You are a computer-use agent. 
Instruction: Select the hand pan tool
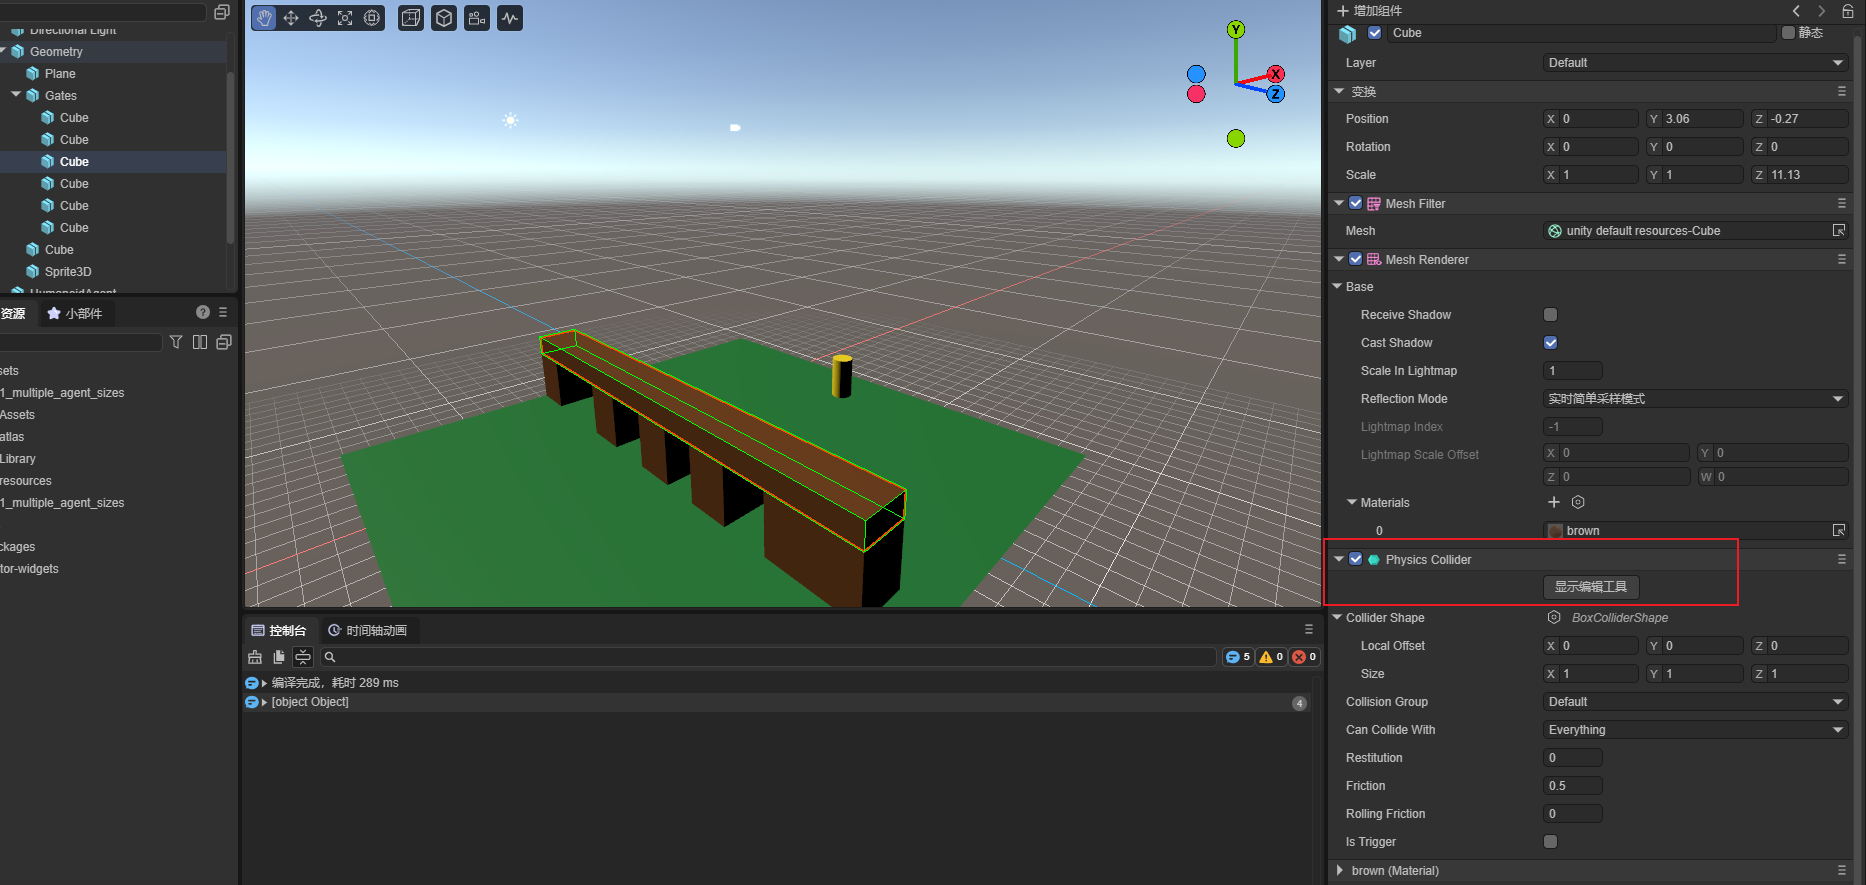264,18
